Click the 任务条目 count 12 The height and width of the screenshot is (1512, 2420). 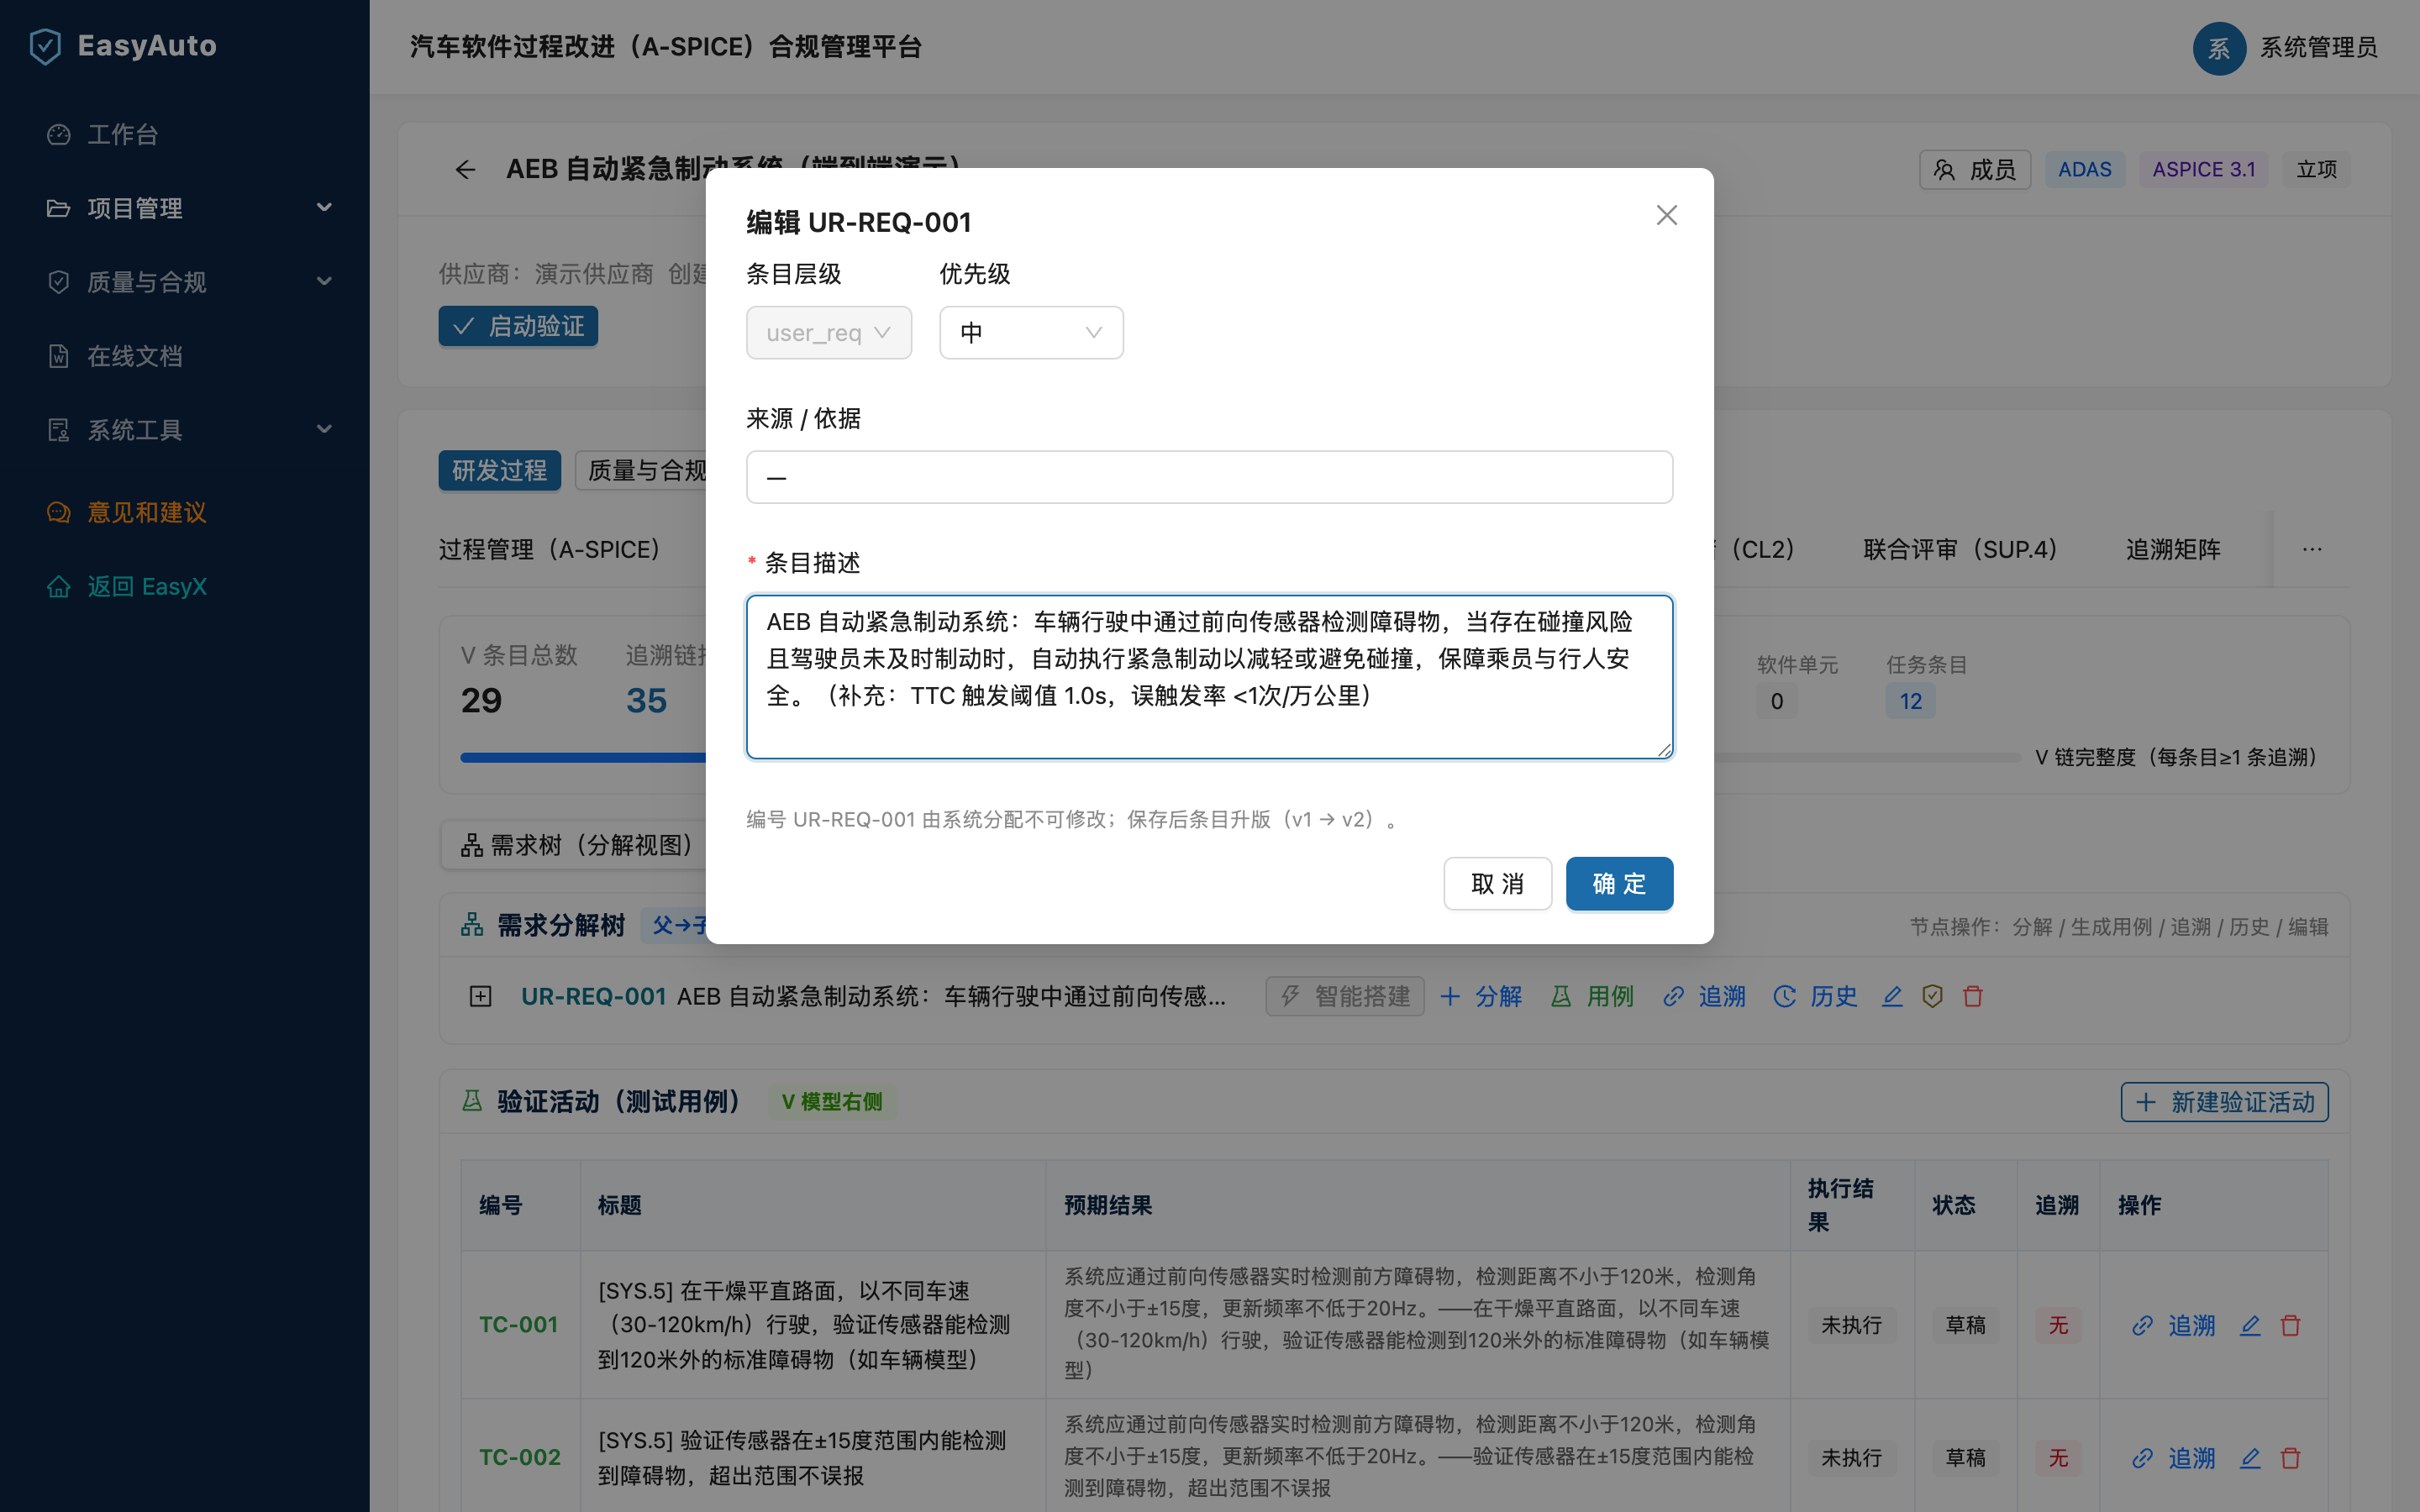(1911, 701)
